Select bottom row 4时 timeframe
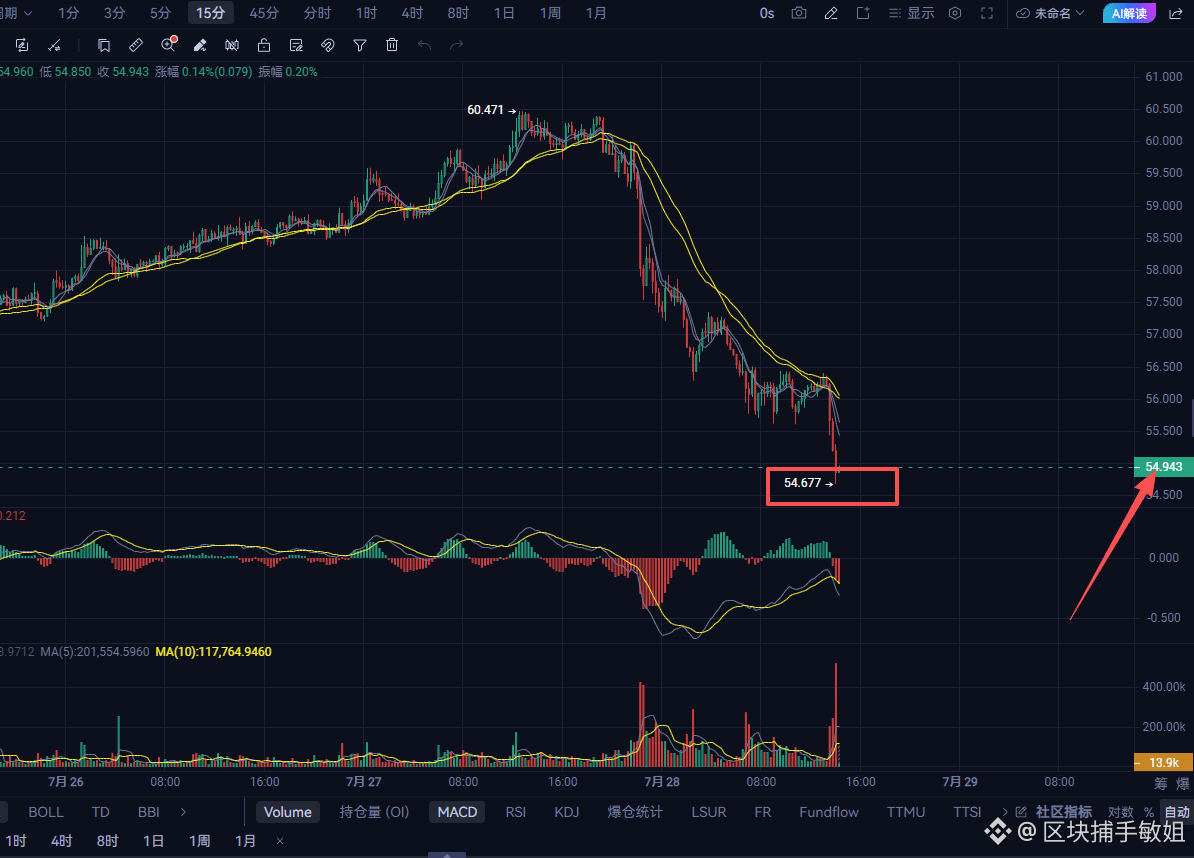 point(61,841)
